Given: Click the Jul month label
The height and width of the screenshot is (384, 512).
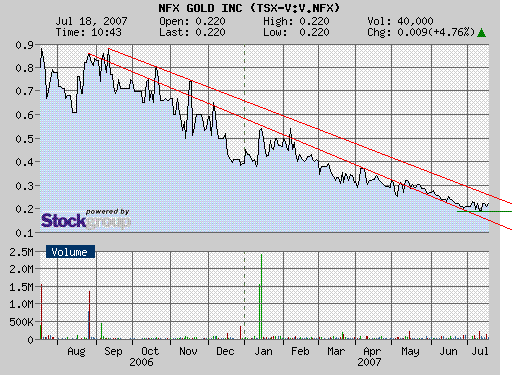Looking at the screenshot, I should point(480,351).
